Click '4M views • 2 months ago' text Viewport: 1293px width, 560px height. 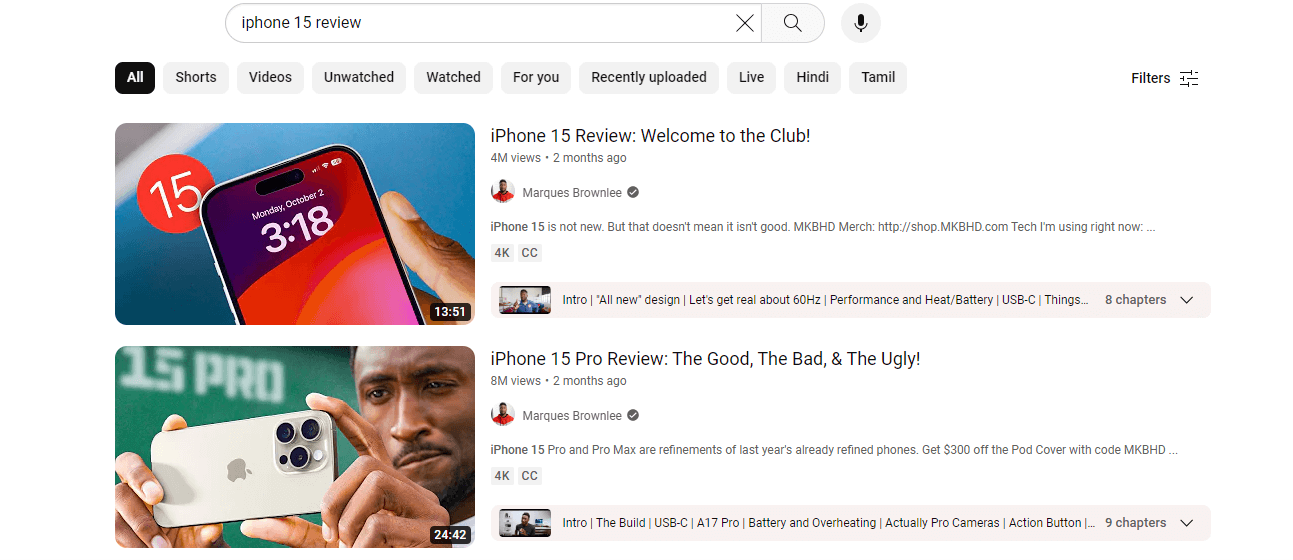559,158
